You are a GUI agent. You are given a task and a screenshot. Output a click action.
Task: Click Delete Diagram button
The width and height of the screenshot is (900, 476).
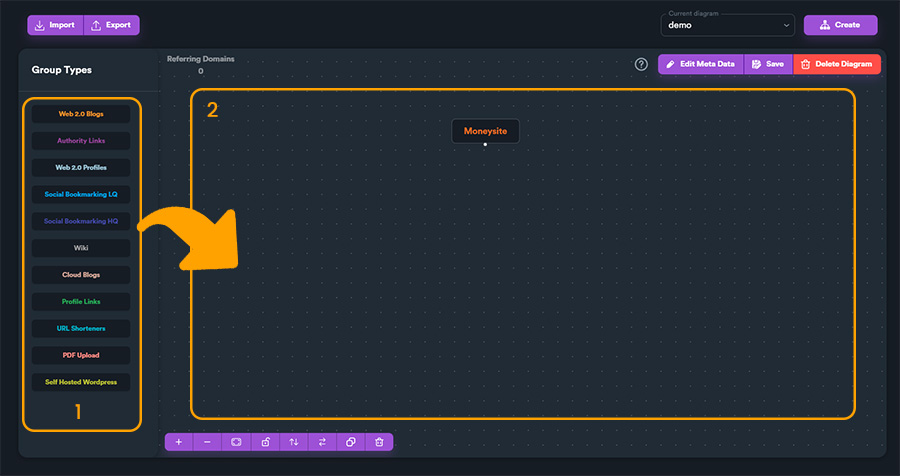point(837,64)
